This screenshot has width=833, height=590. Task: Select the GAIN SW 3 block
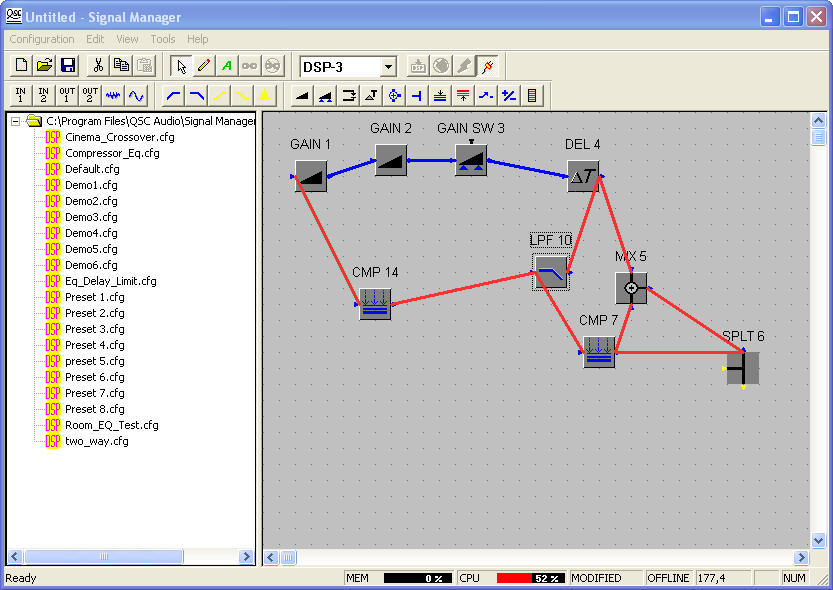click(471, 160)
